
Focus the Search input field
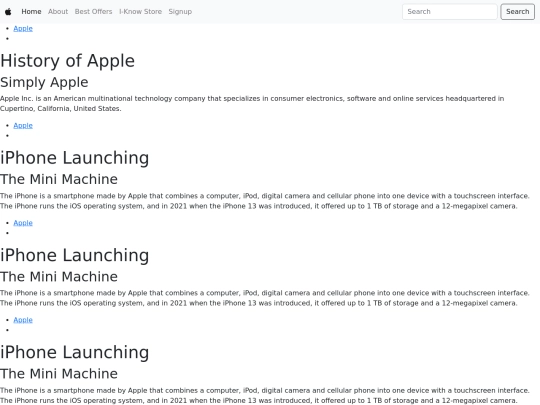click(x=450, y=12)
